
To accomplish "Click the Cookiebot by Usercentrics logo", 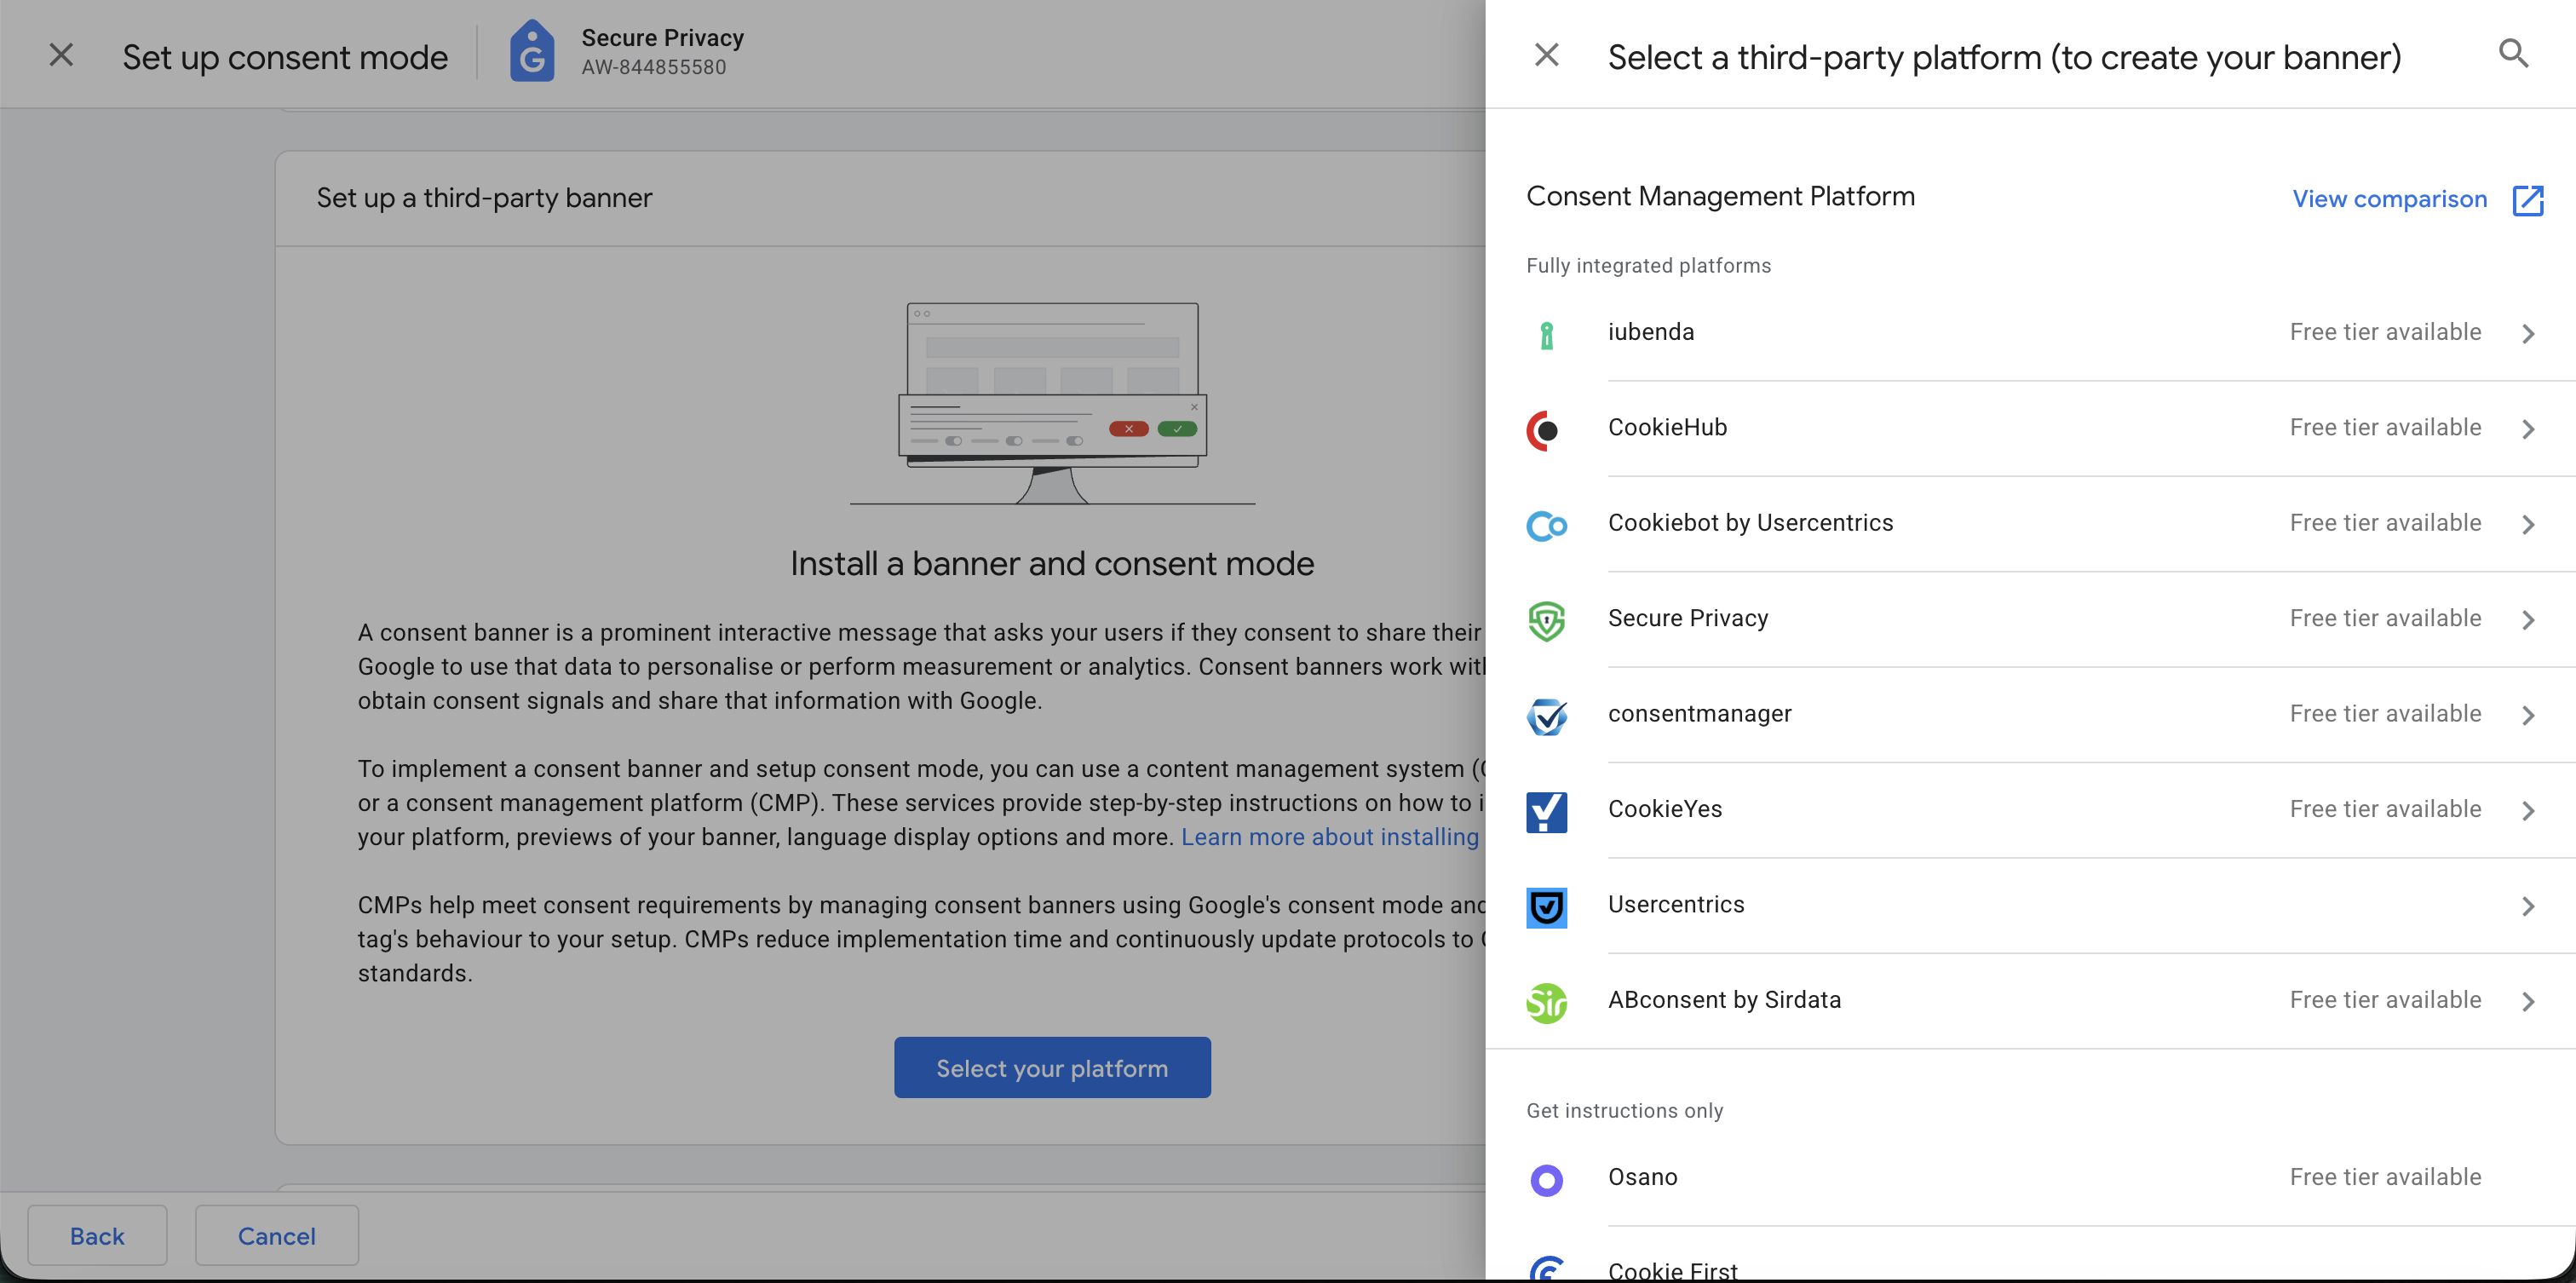I will coord(1546,525).
